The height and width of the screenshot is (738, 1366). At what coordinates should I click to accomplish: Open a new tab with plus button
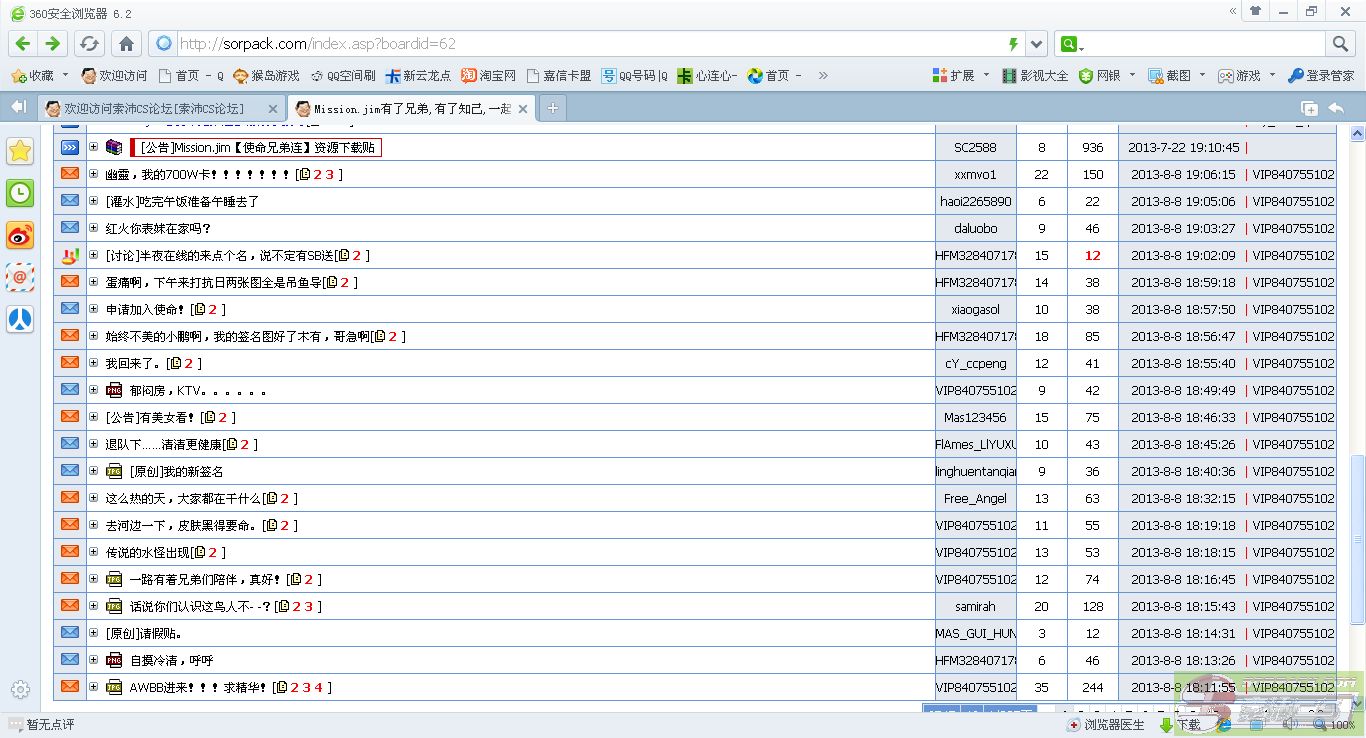(x=551, y=108)
